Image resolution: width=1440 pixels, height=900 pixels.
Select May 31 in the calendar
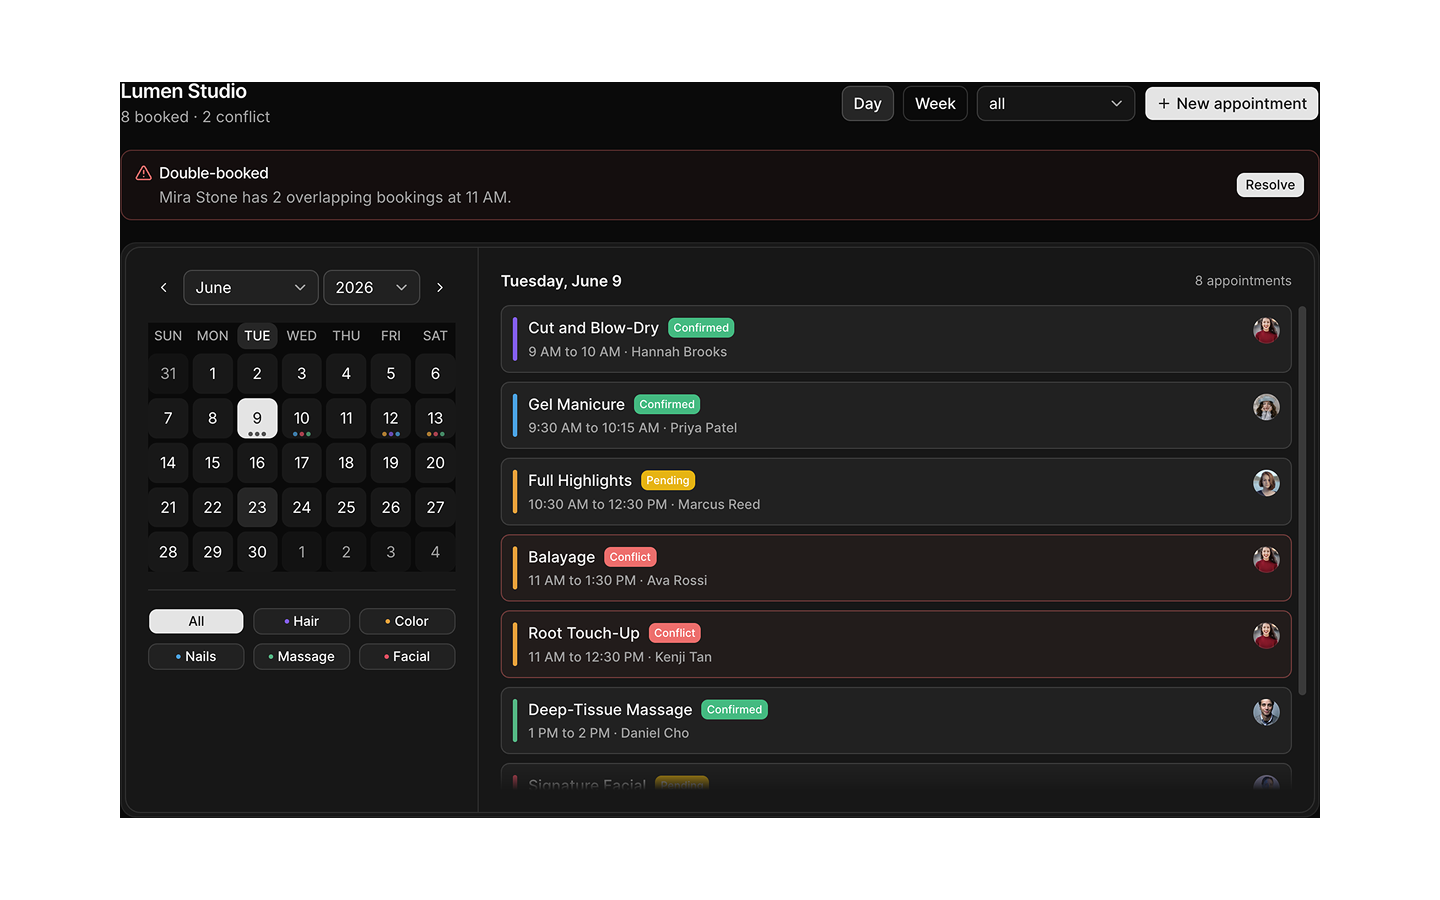[x=168, y=374]
